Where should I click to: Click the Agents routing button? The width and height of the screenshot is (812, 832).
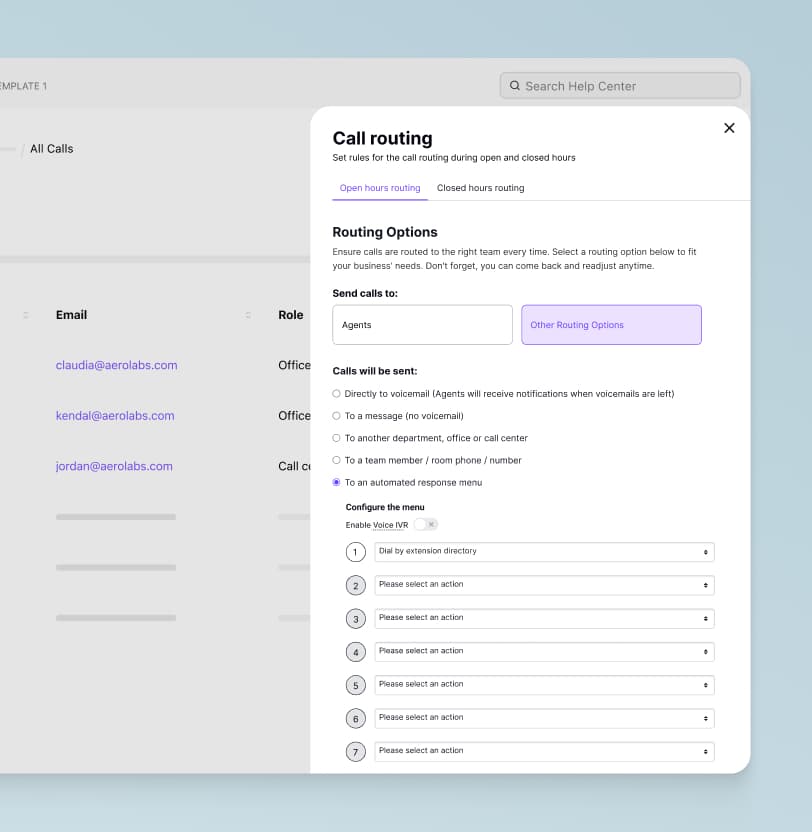point(422,325)
